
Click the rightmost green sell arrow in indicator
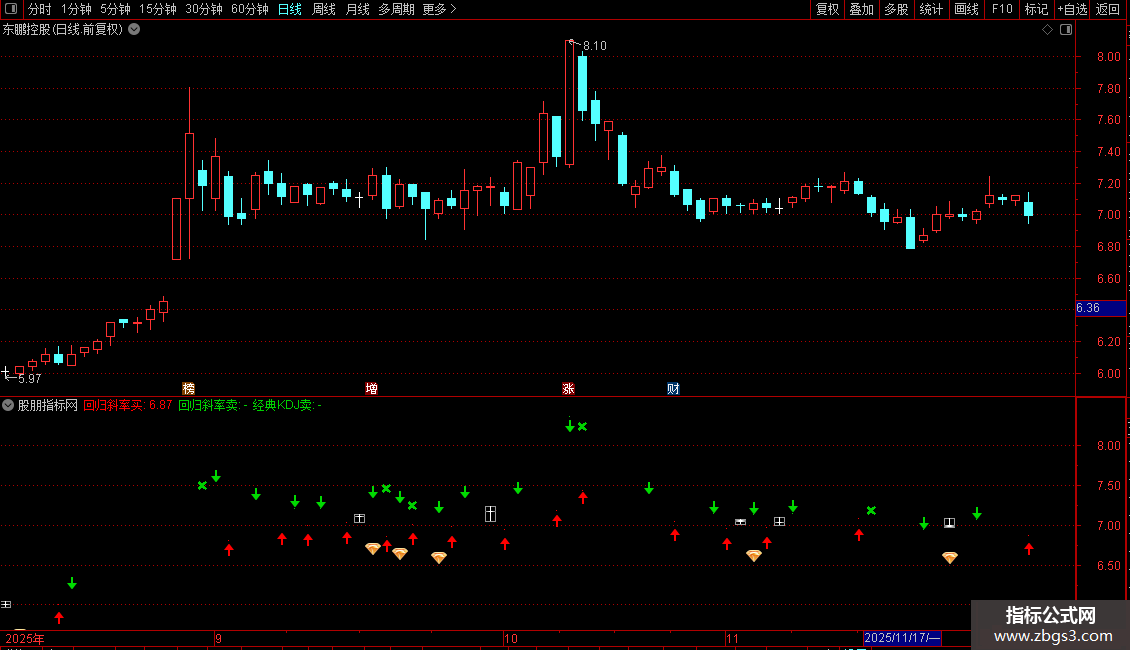[976, 513]
